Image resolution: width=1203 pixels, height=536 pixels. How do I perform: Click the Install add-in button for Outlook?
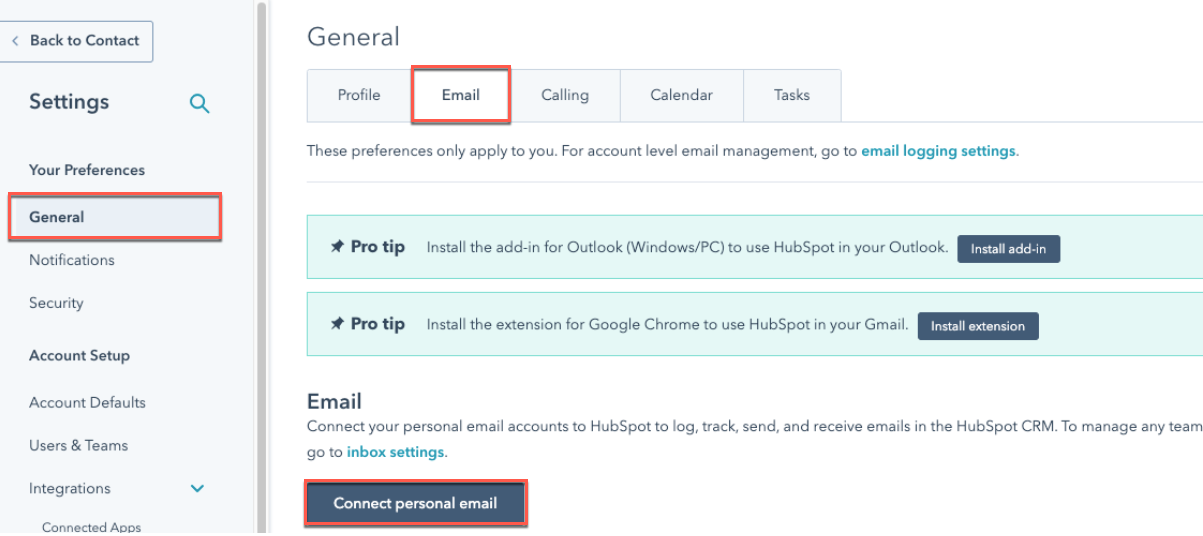[1008, 249]
